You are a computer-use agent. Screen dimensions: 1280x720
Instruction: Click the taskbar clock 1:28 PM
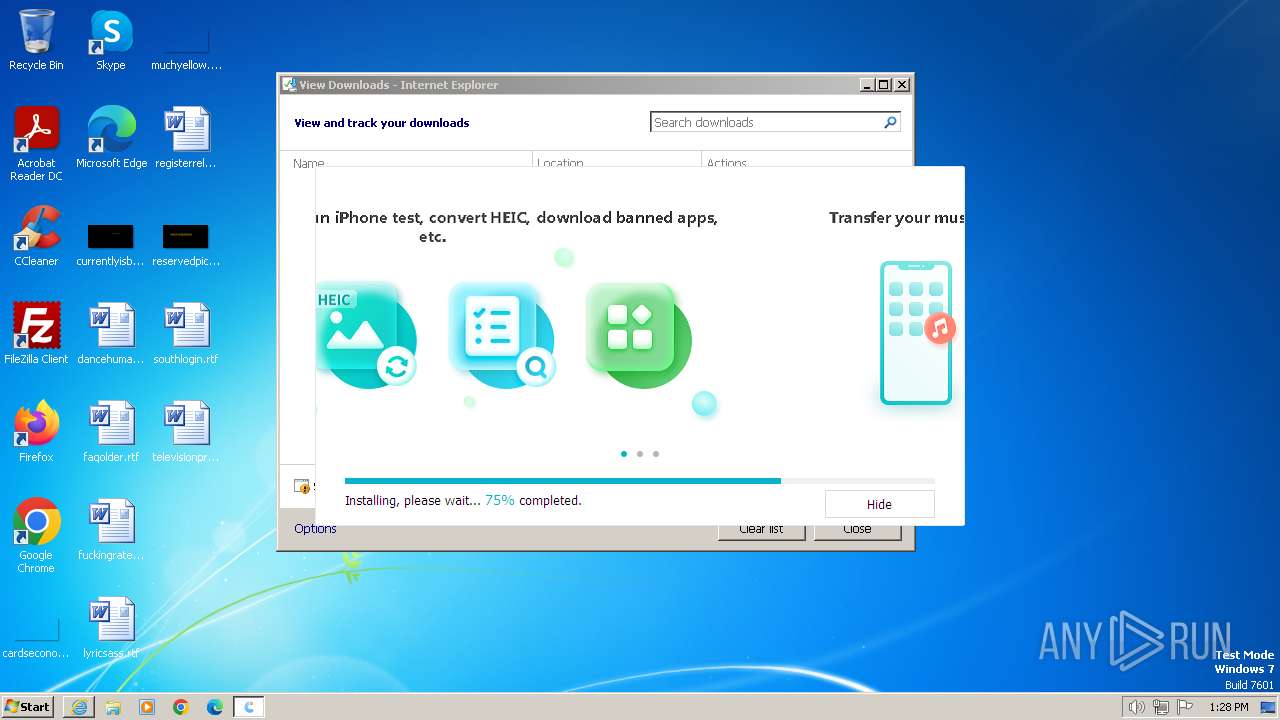tap(1229, 707)
